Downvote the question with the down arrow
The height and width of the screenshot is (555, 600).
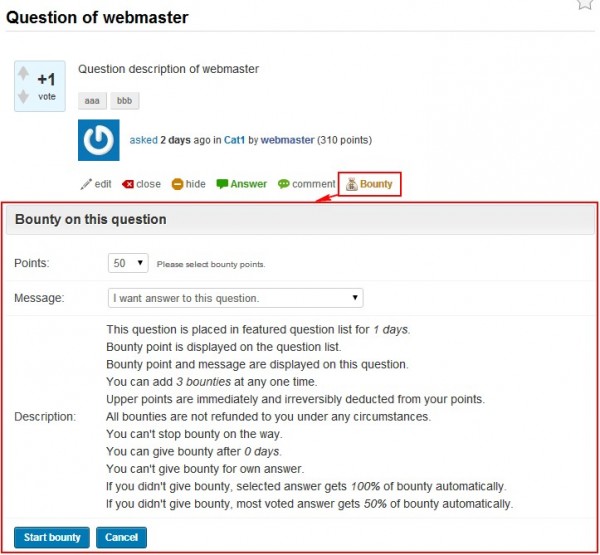coord(25,97)
